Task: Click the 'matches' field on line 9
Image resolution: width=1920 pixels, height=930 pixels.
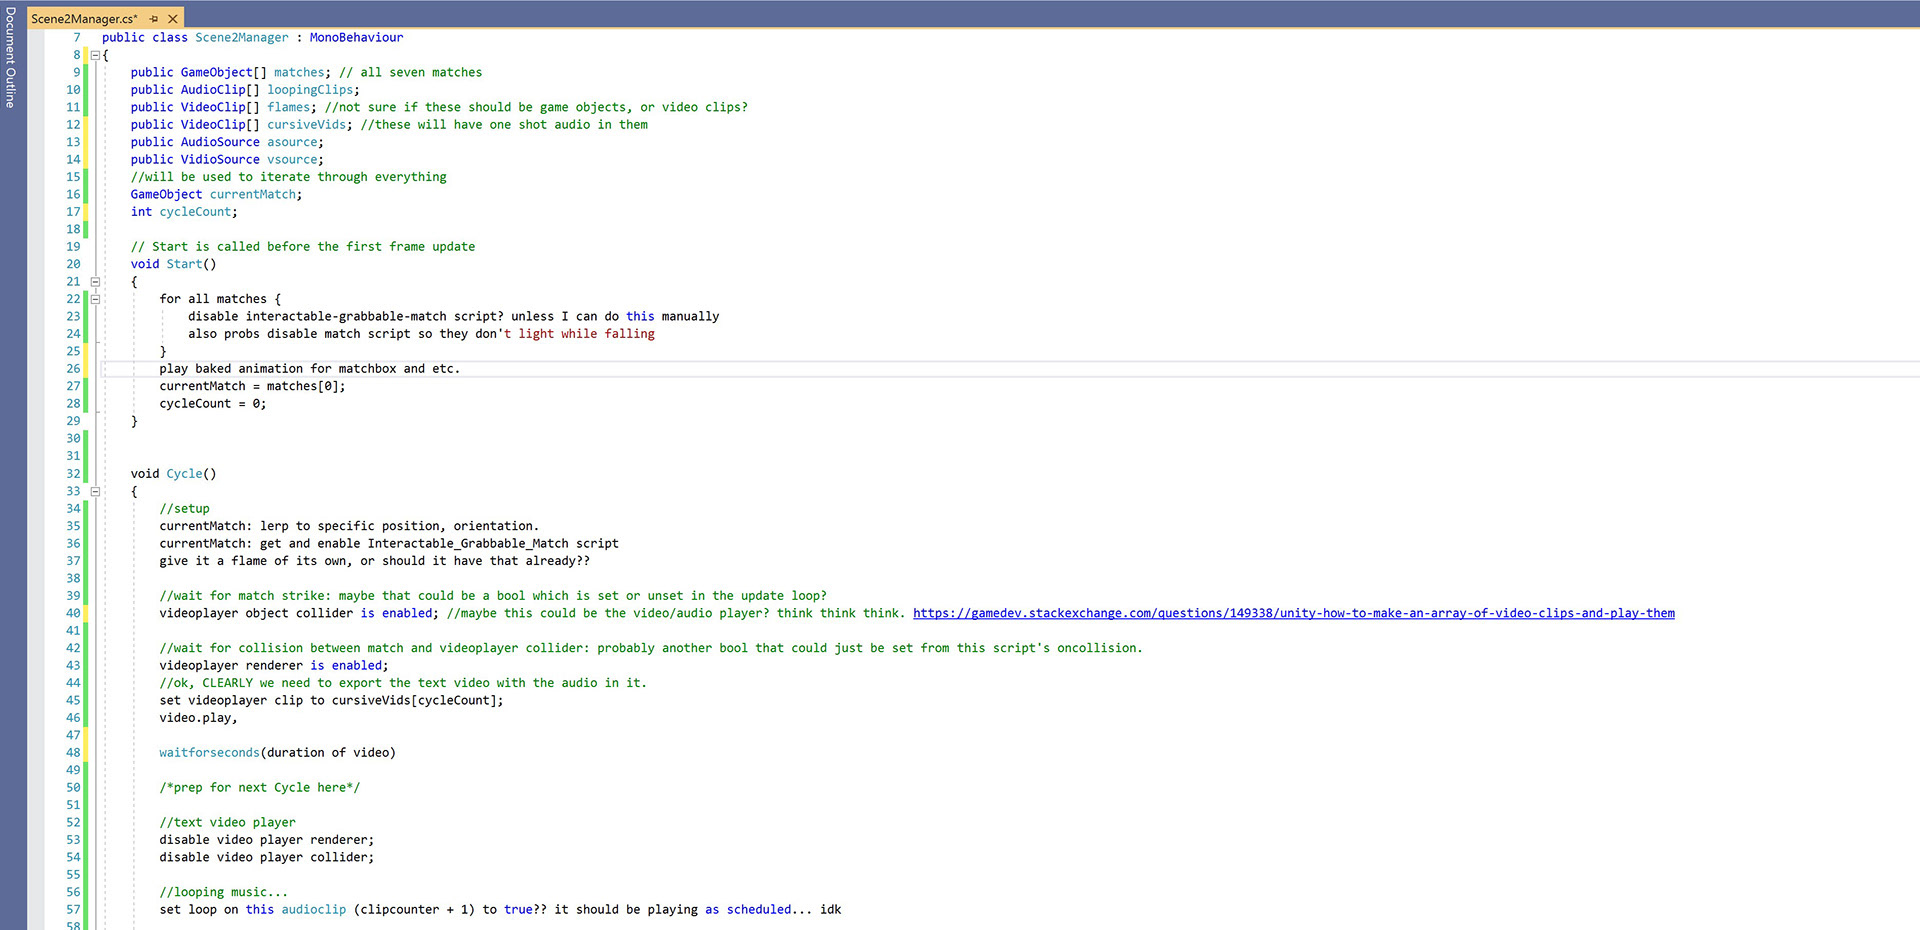Action: click(x=299, y=72)
